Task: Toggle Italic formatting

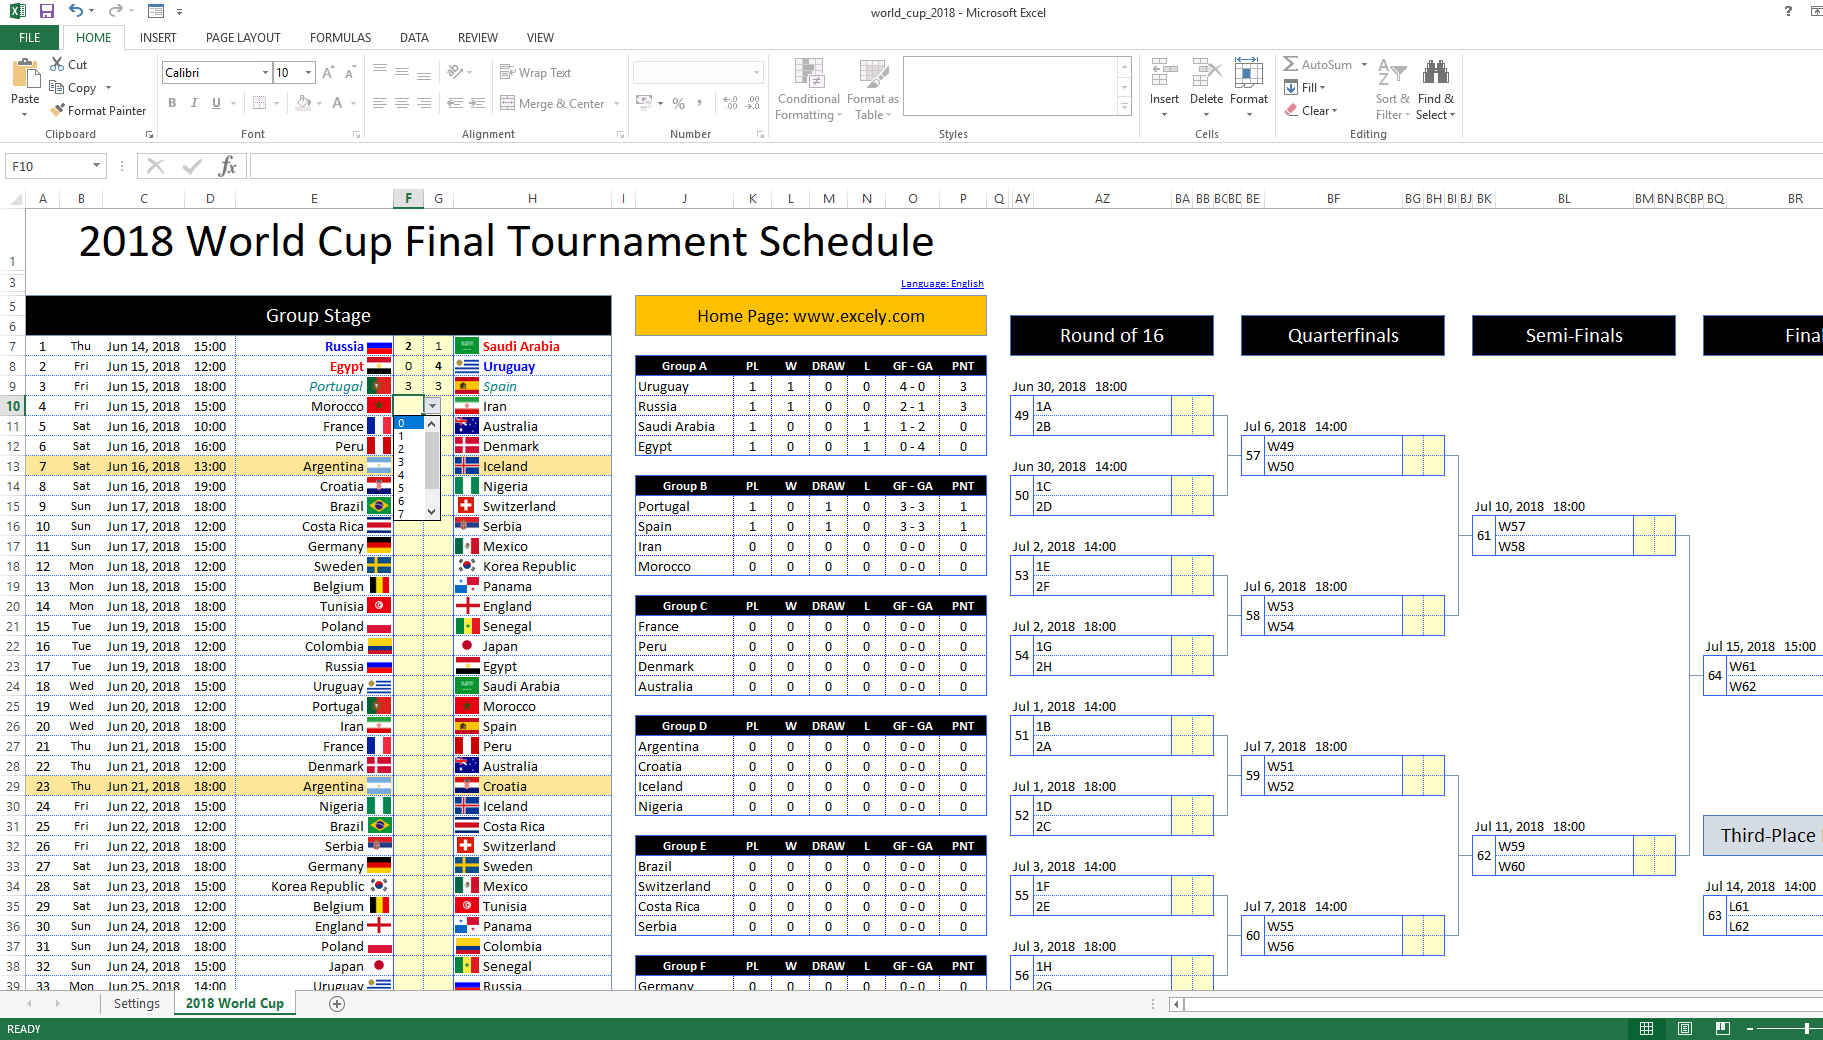Action: tap(194, 103)
